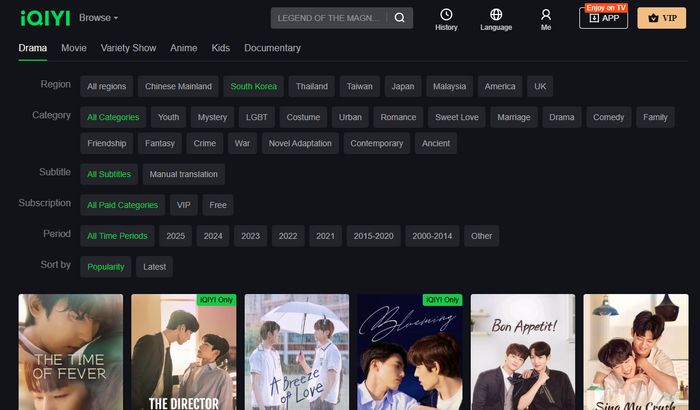Click the iQIYI logo
The width and height of the screenshot is (700, 410).
[45, 18]
